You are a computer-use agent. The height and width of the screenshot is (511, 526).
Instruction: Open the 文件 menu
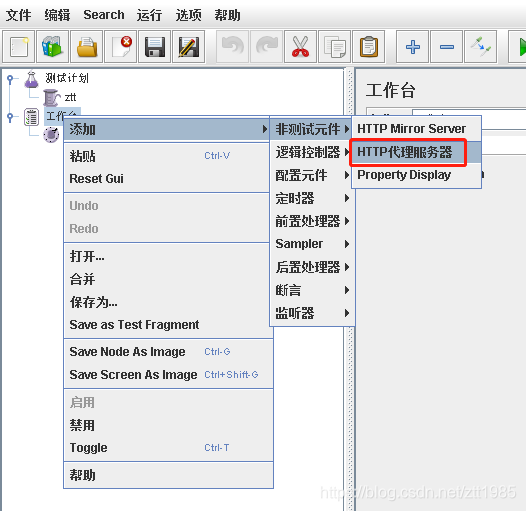tap(18, 15)
